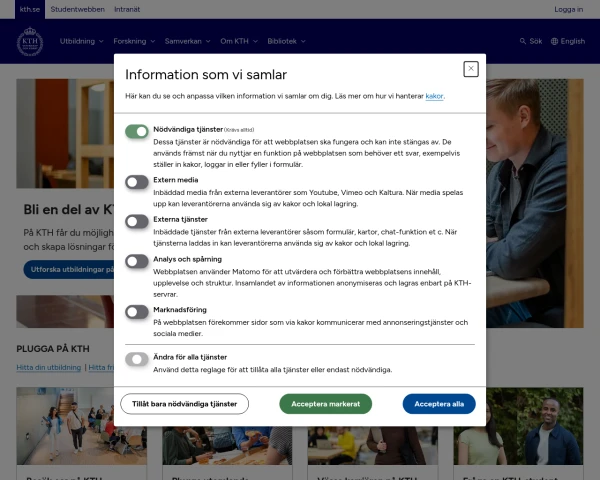Open the Intranät tab

point(125,9)
